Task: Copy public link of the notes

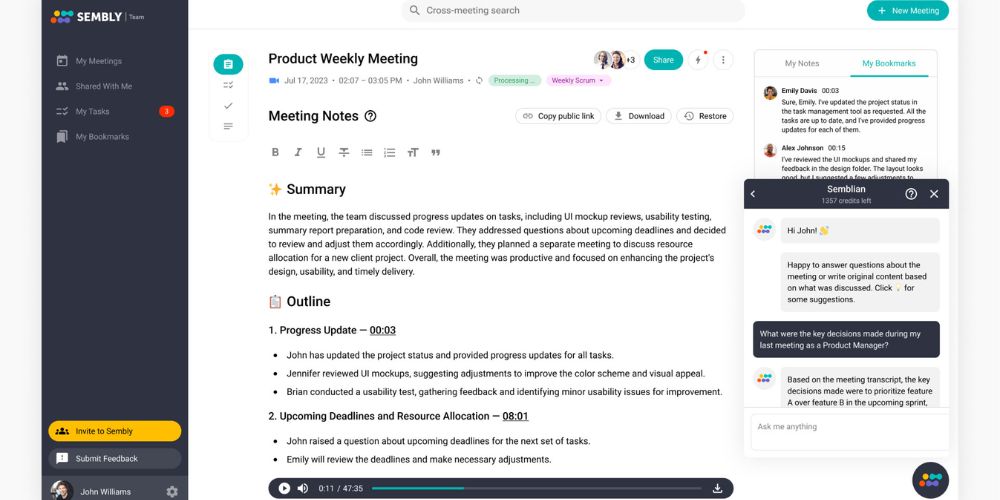Action: (558, 116)
